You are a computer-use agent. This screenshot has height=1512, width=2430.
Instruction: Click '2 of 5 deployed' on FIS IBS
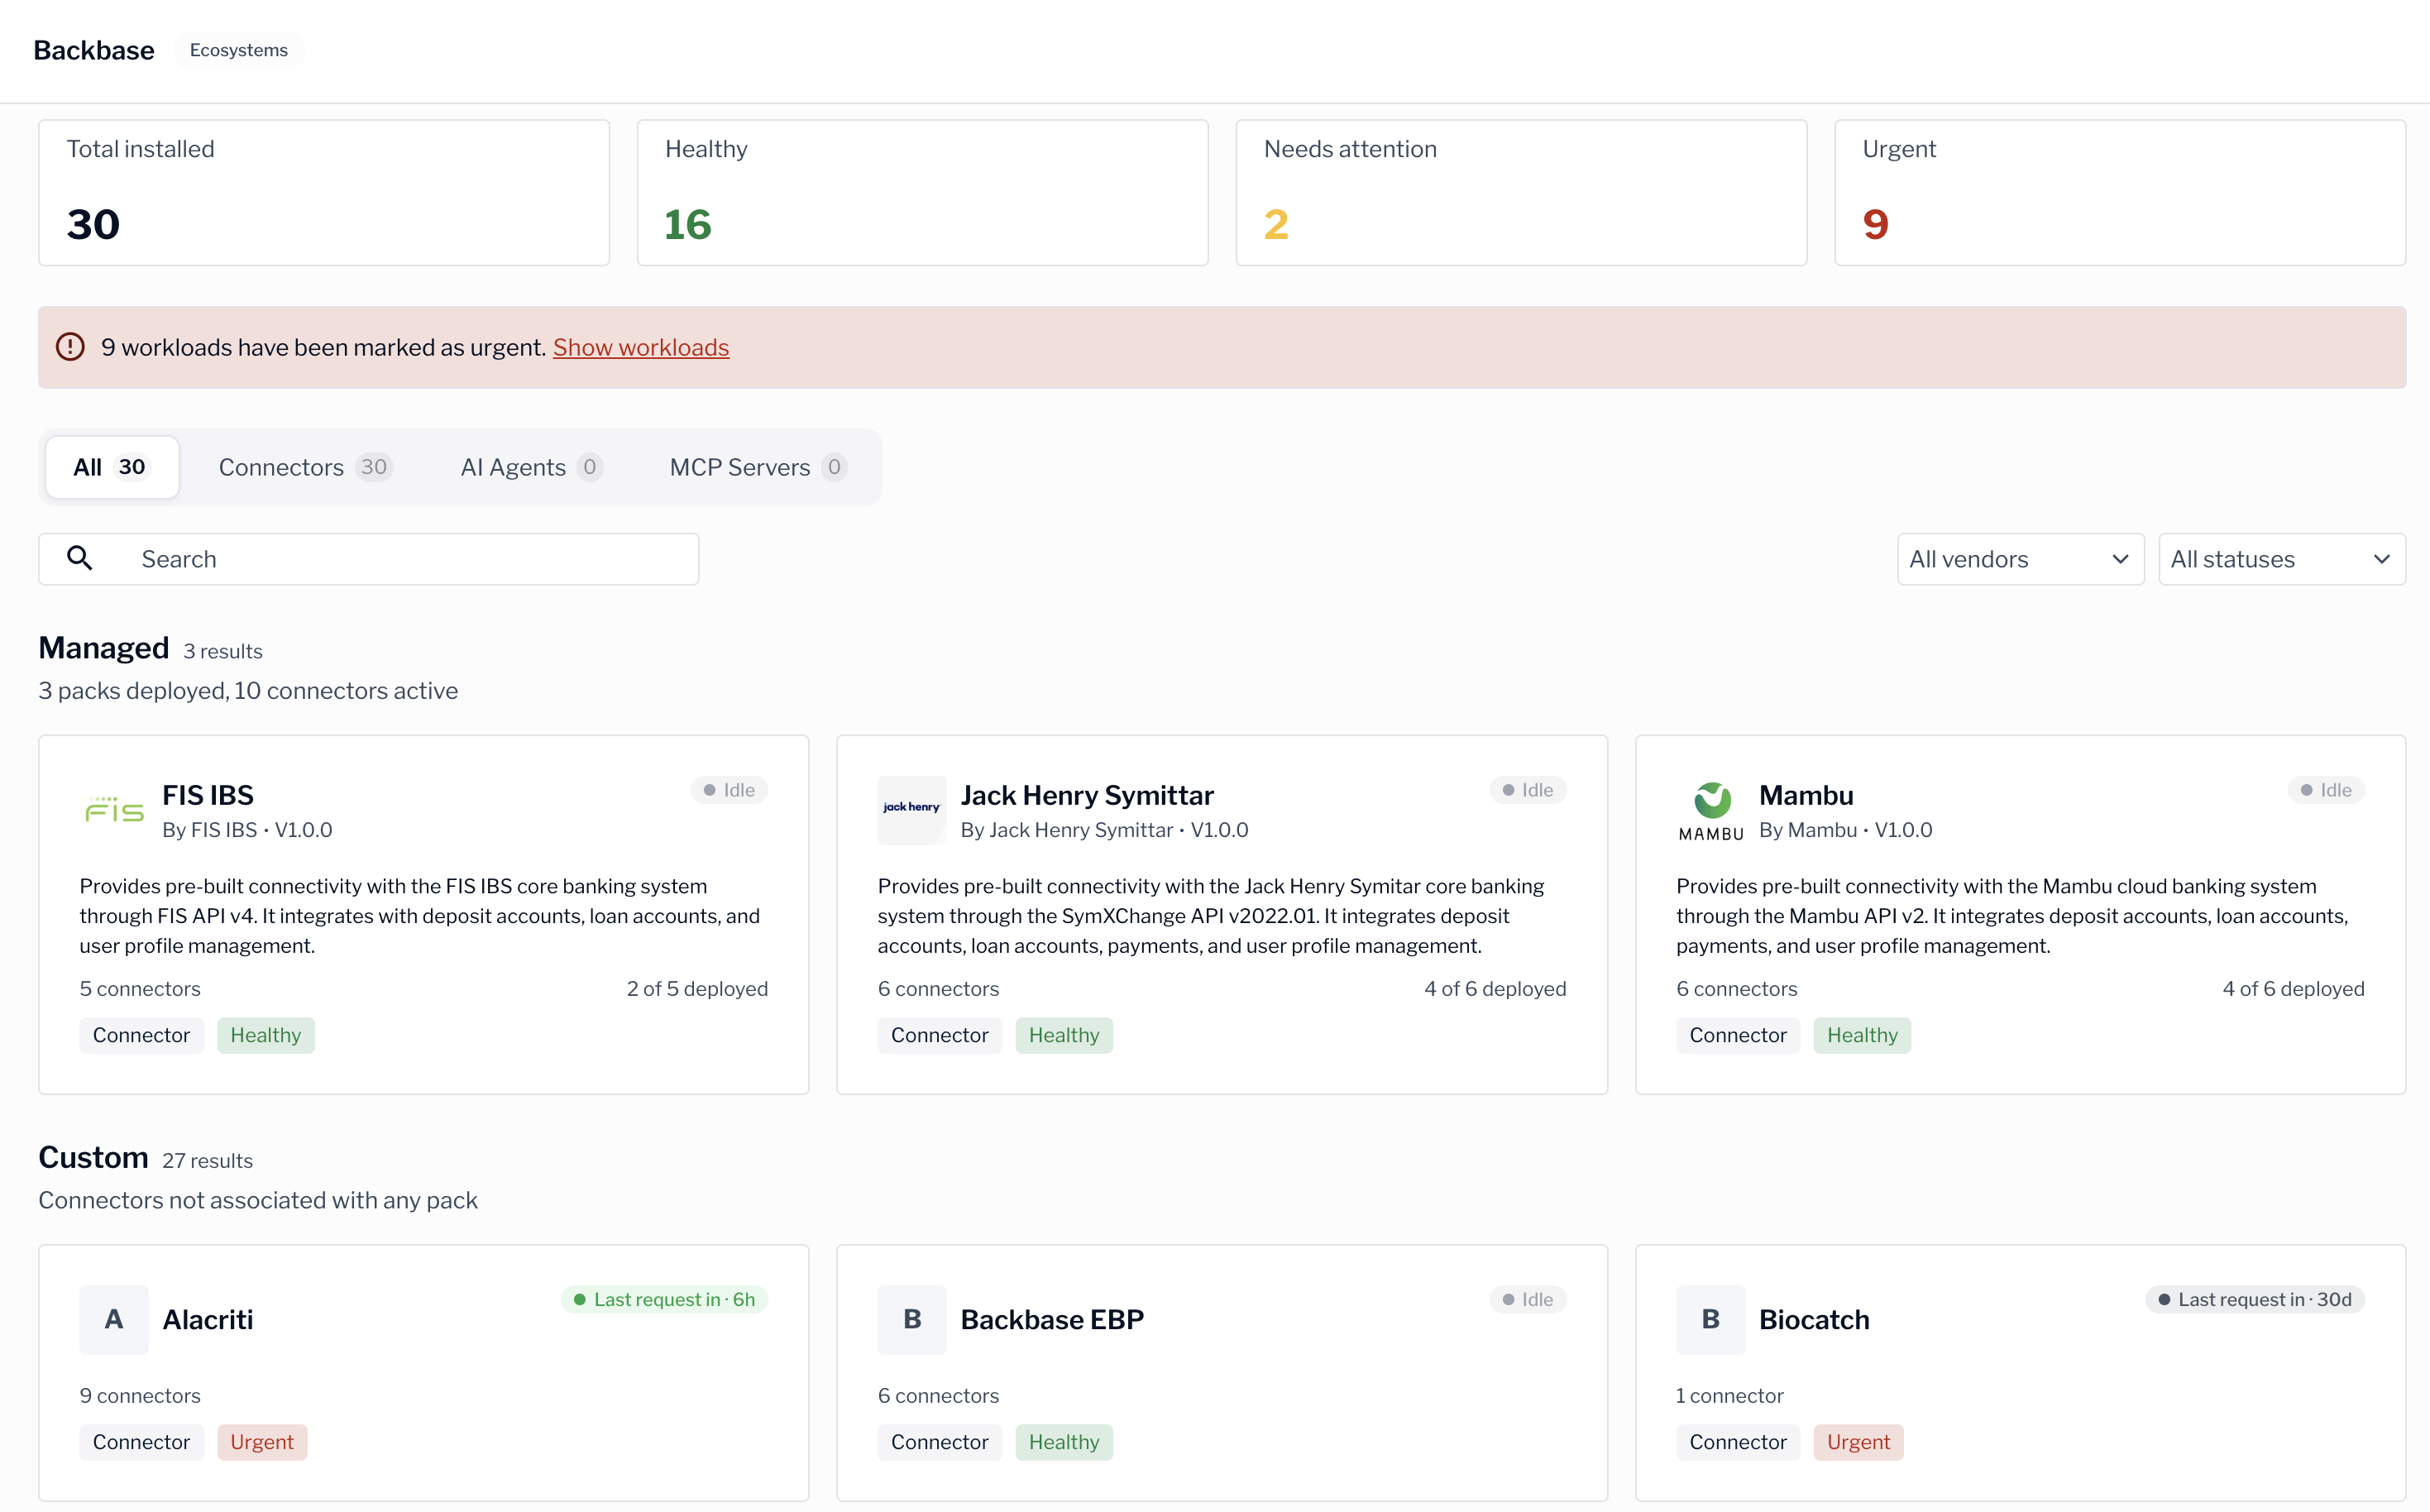(x=697, y=988)
